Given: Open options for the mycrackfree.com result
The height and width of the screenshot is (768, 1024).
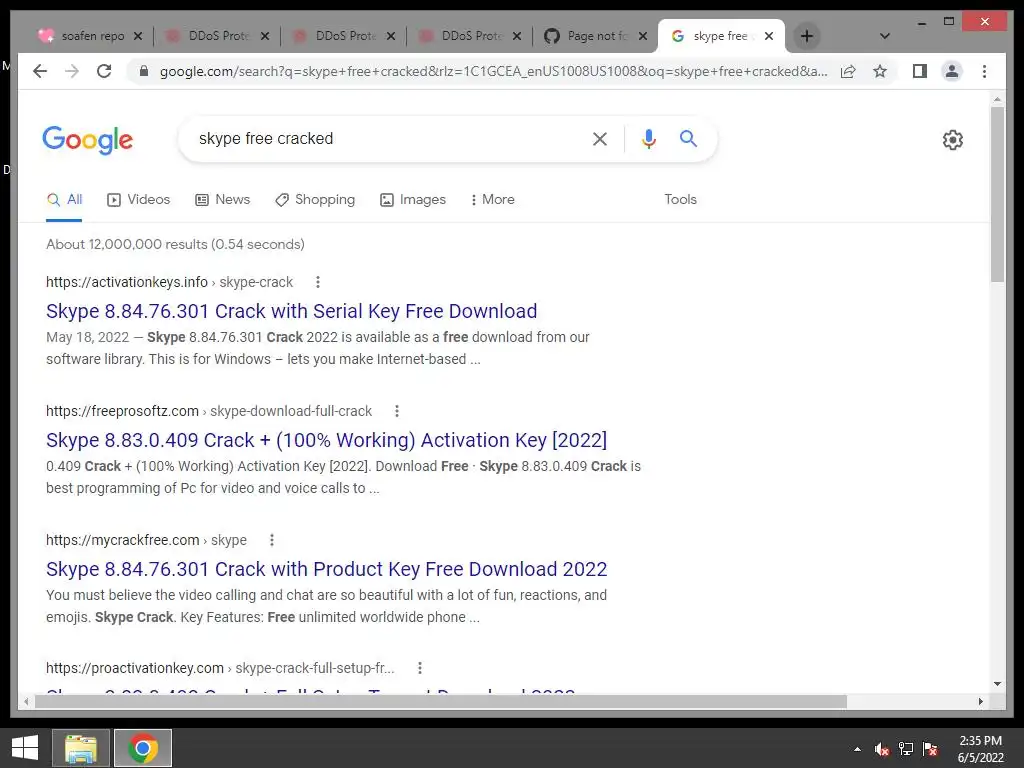Looking at the screenshot, I should tap(272, 540).
